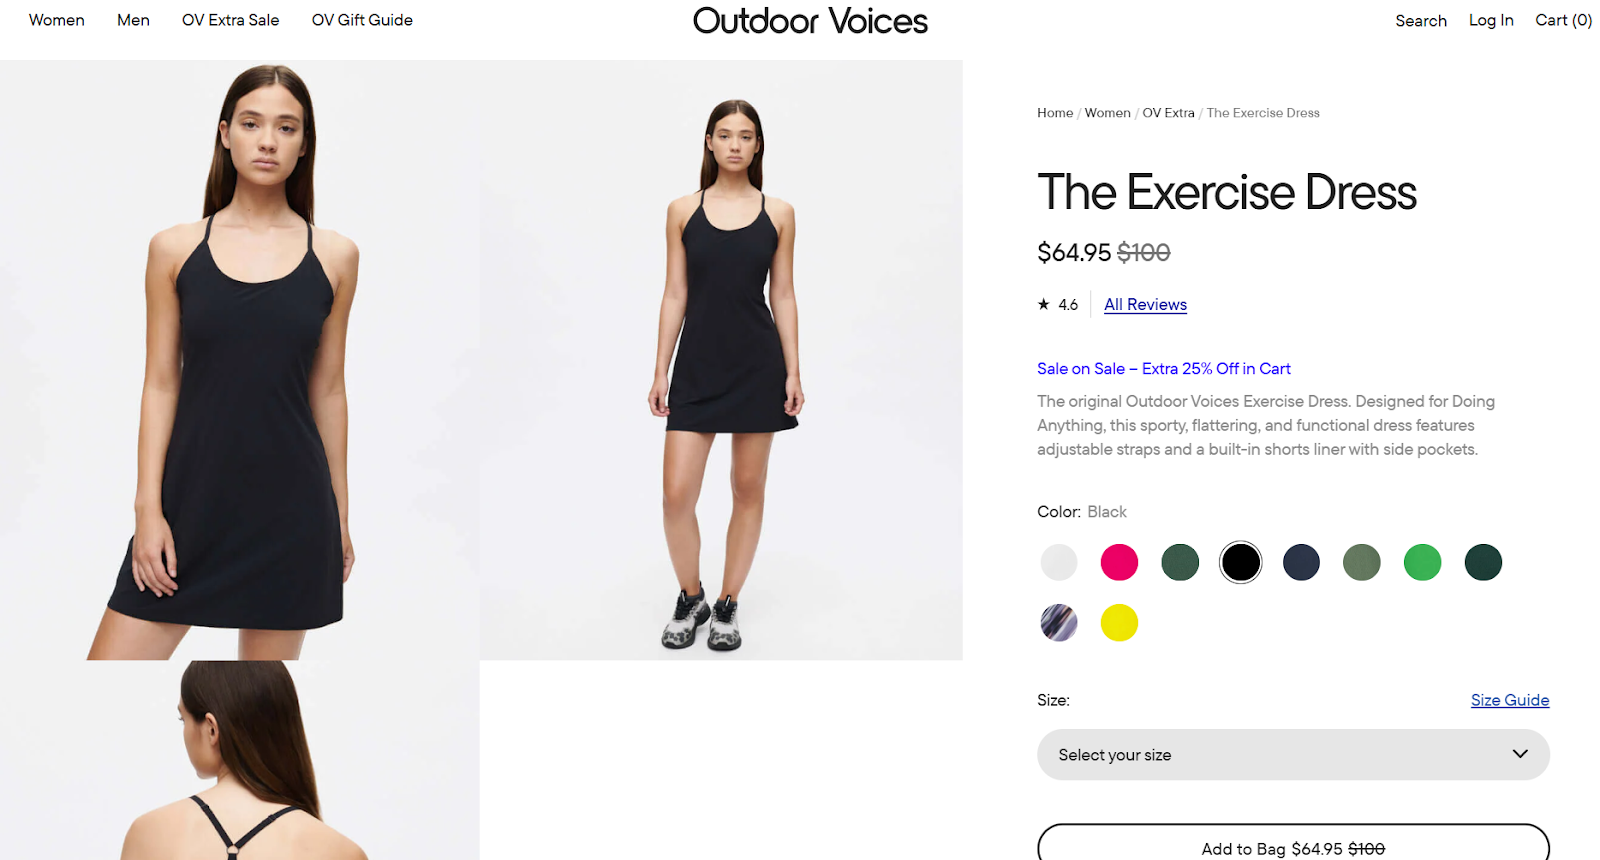Open the Size Guide
This screenshot has height=860, width=1600.
point(1509,700)
